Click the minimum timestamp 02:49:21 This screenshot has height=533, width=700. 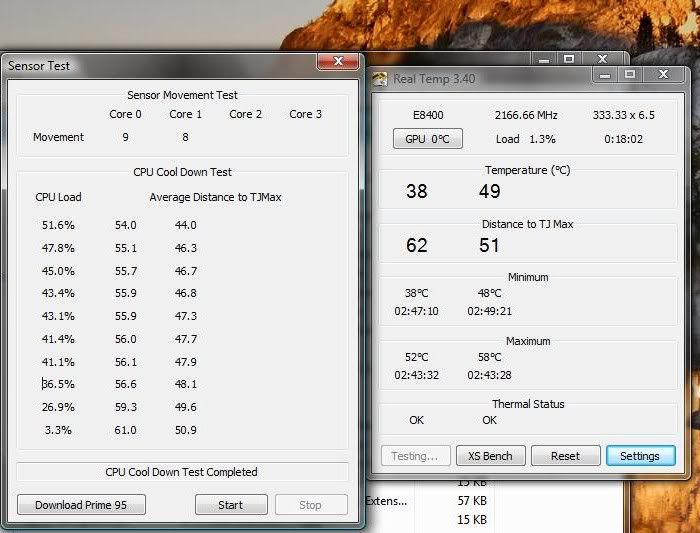[490, 311]
